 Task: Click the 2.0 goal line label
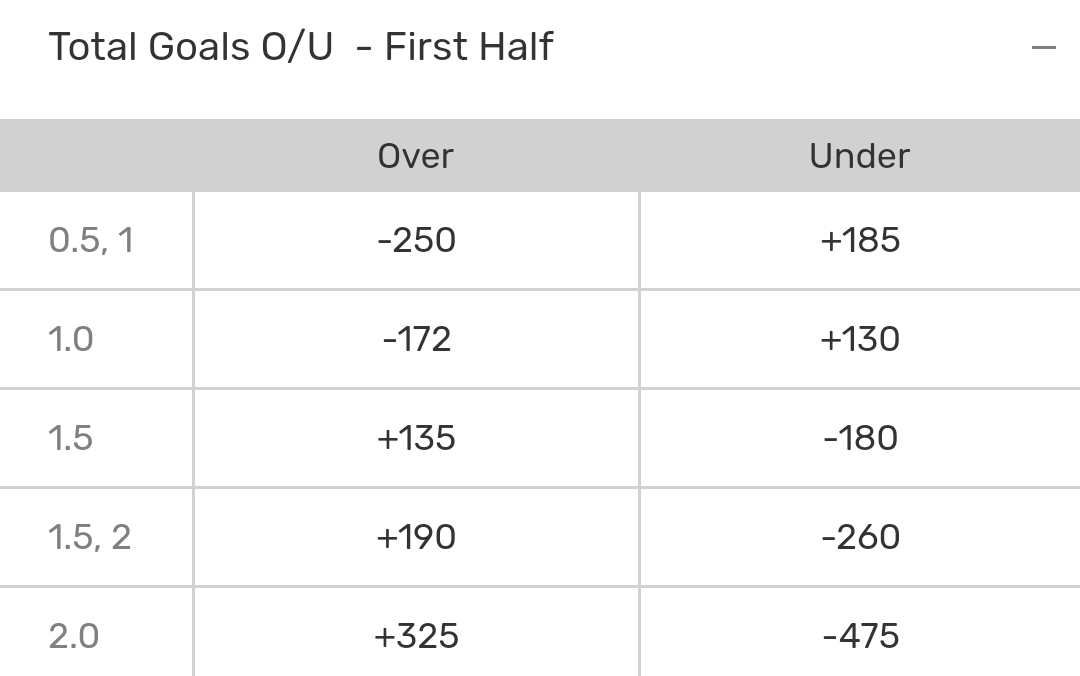(x=74, y=636)
